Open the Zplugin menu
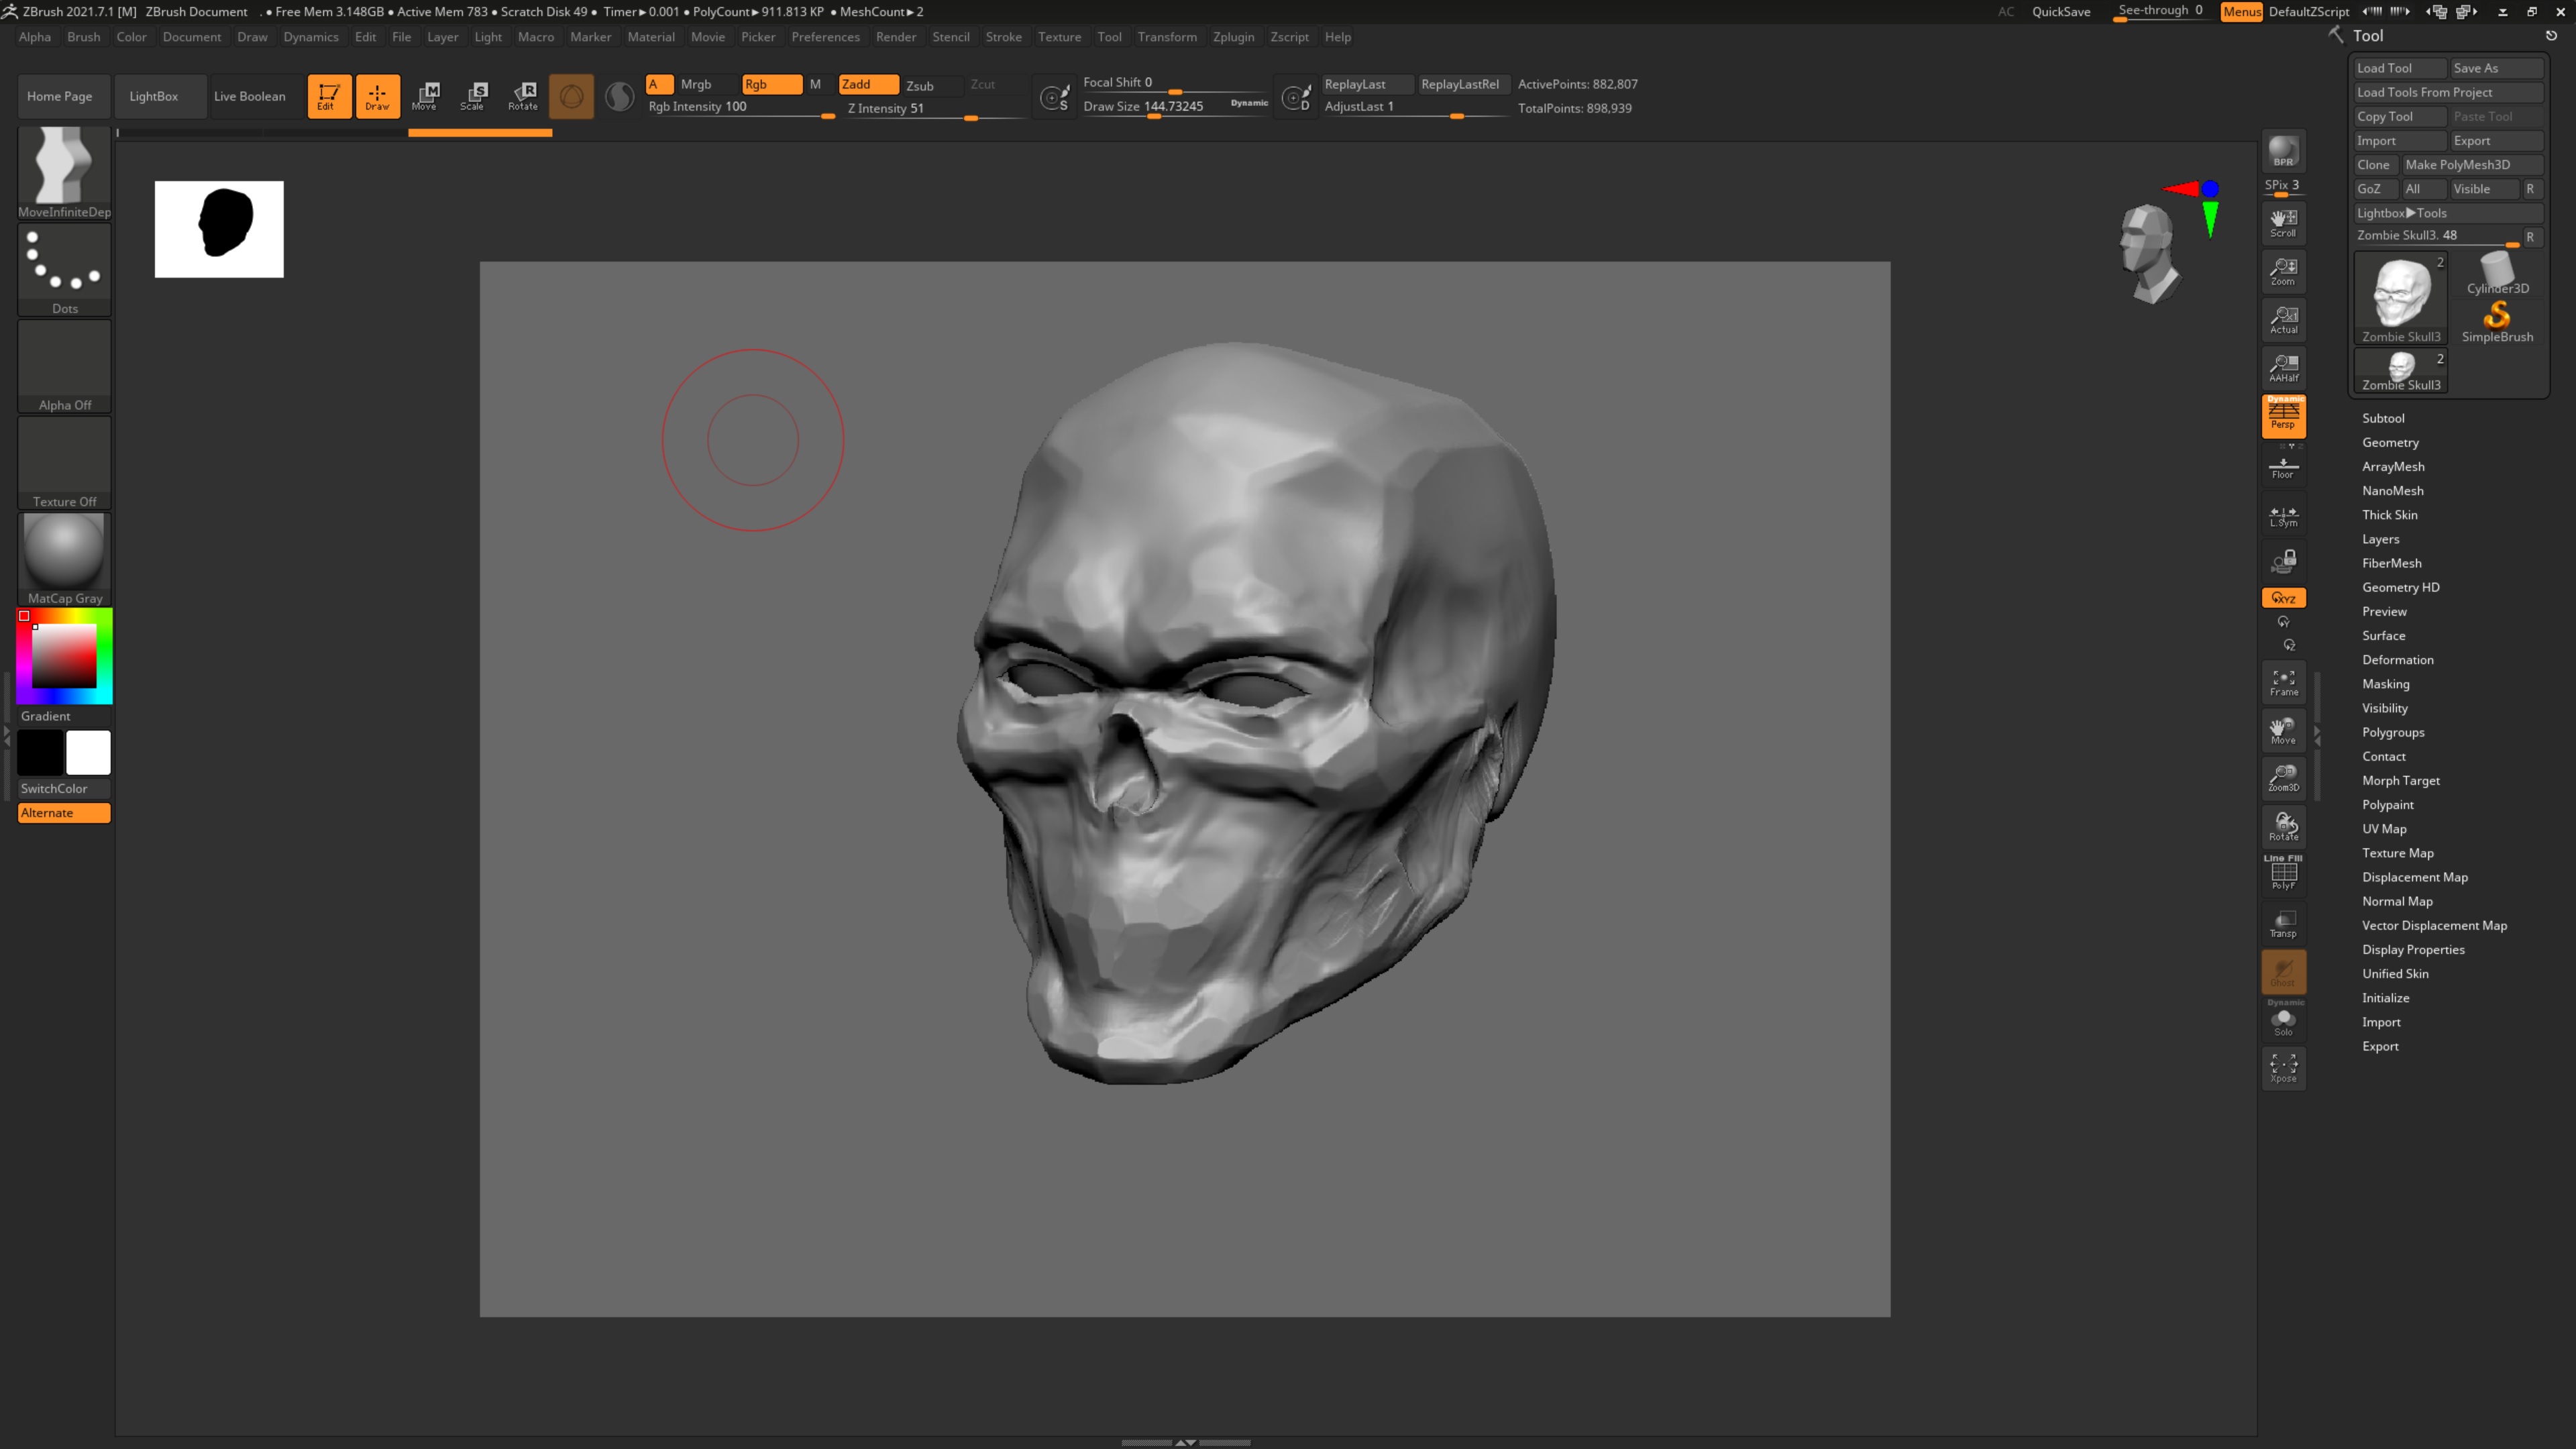Screen dimensions: 2576x1449 pyautogui.click(x=1233, y=37)
